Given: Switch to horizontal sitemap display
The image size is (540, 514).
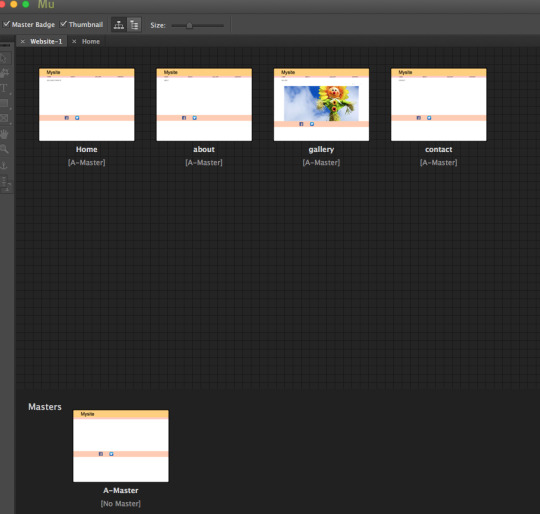Looking at the screenshot, I should coord(119,25).
